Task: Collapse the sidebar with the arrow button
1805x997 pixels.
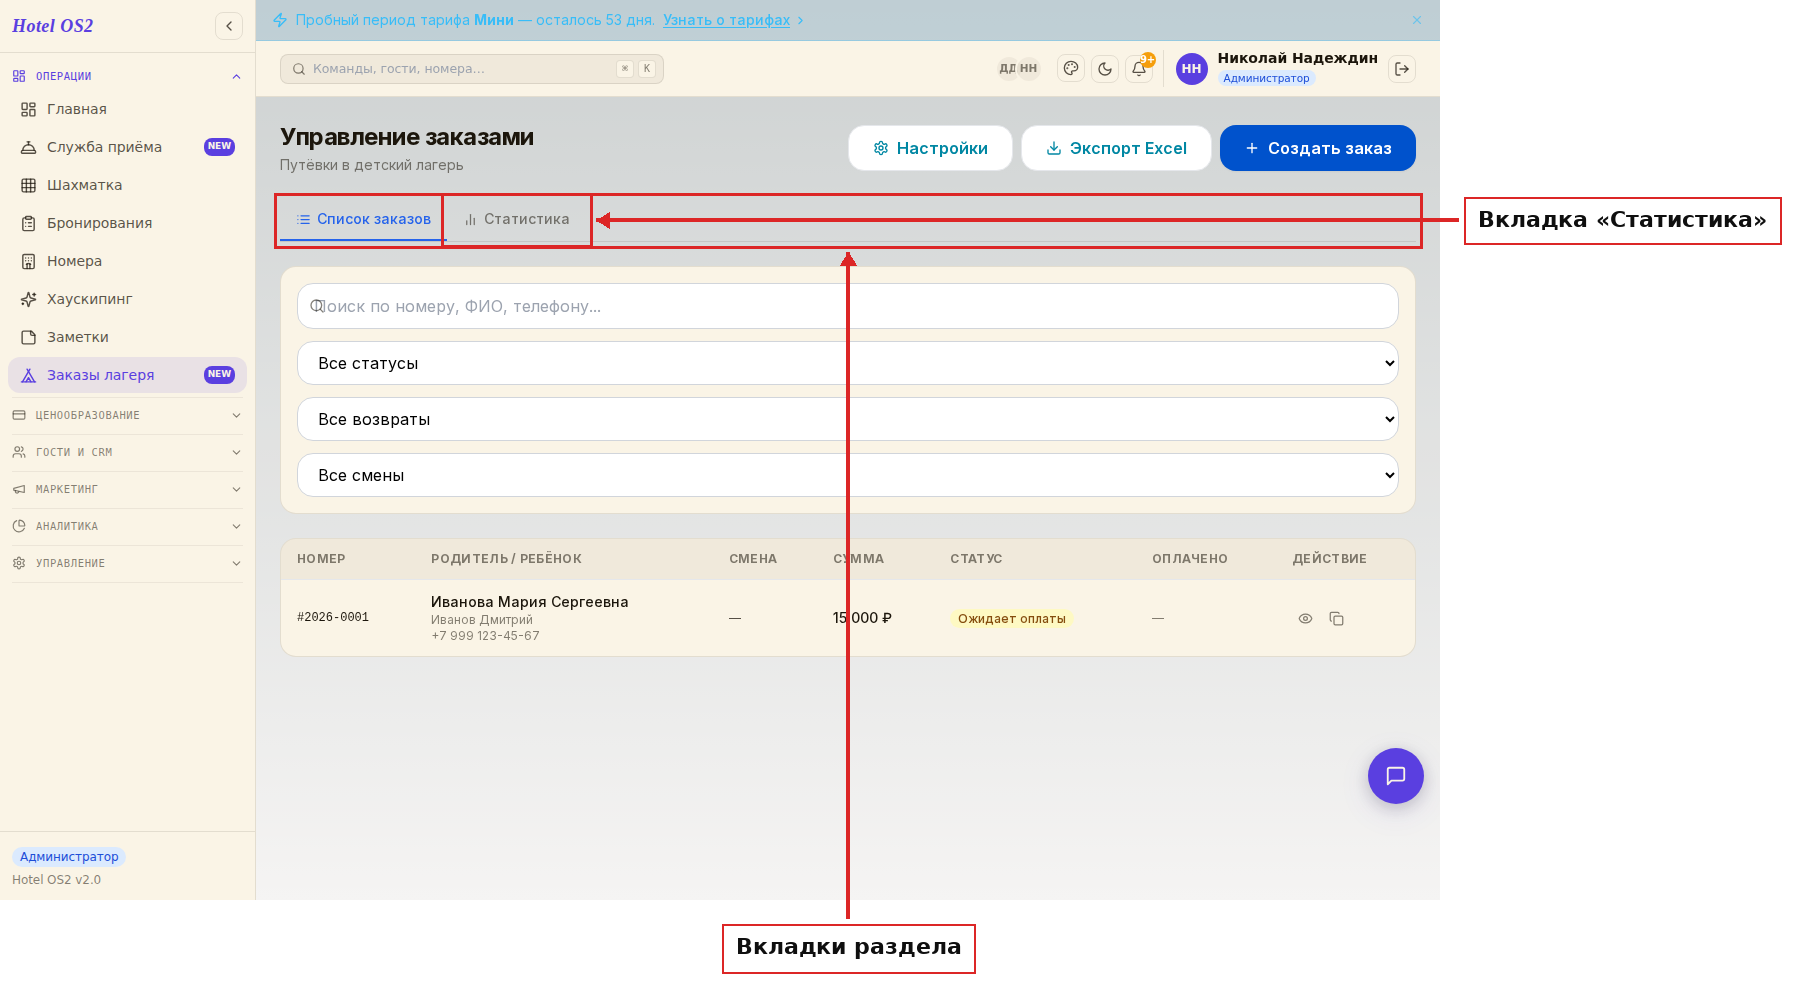Action: (x=229, y=26)
